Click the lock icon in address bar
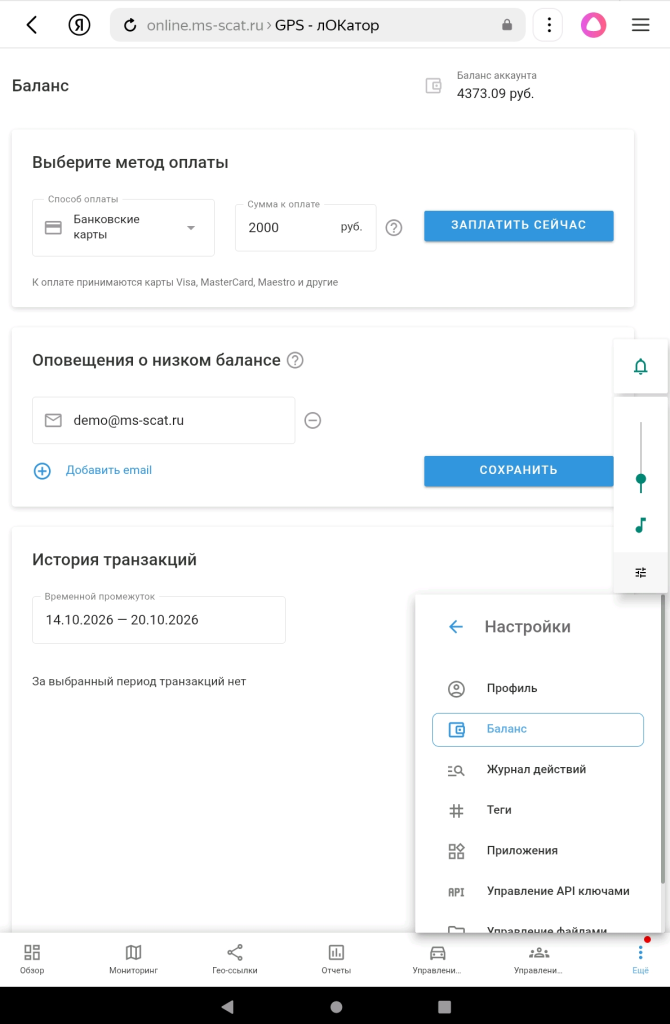The image size is (670, 1024). point(507,25)
